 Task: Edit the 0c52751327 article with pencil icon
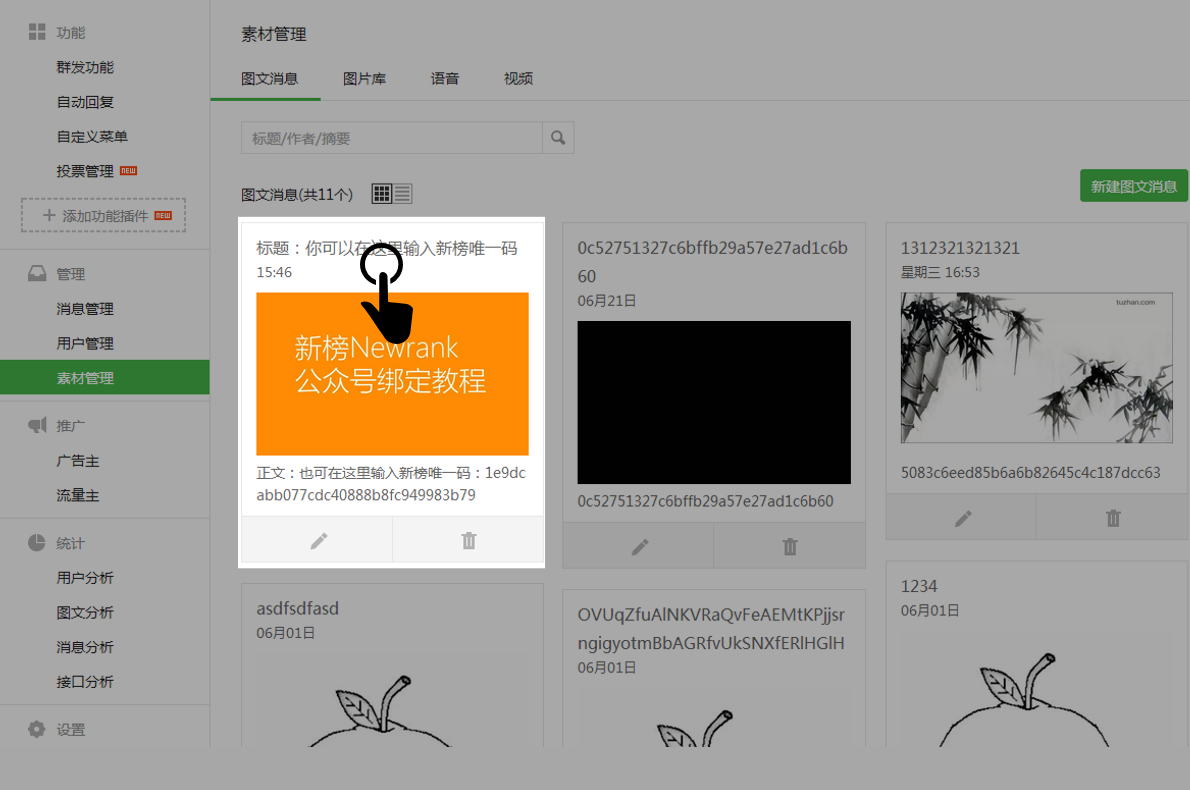pos(640,546)
